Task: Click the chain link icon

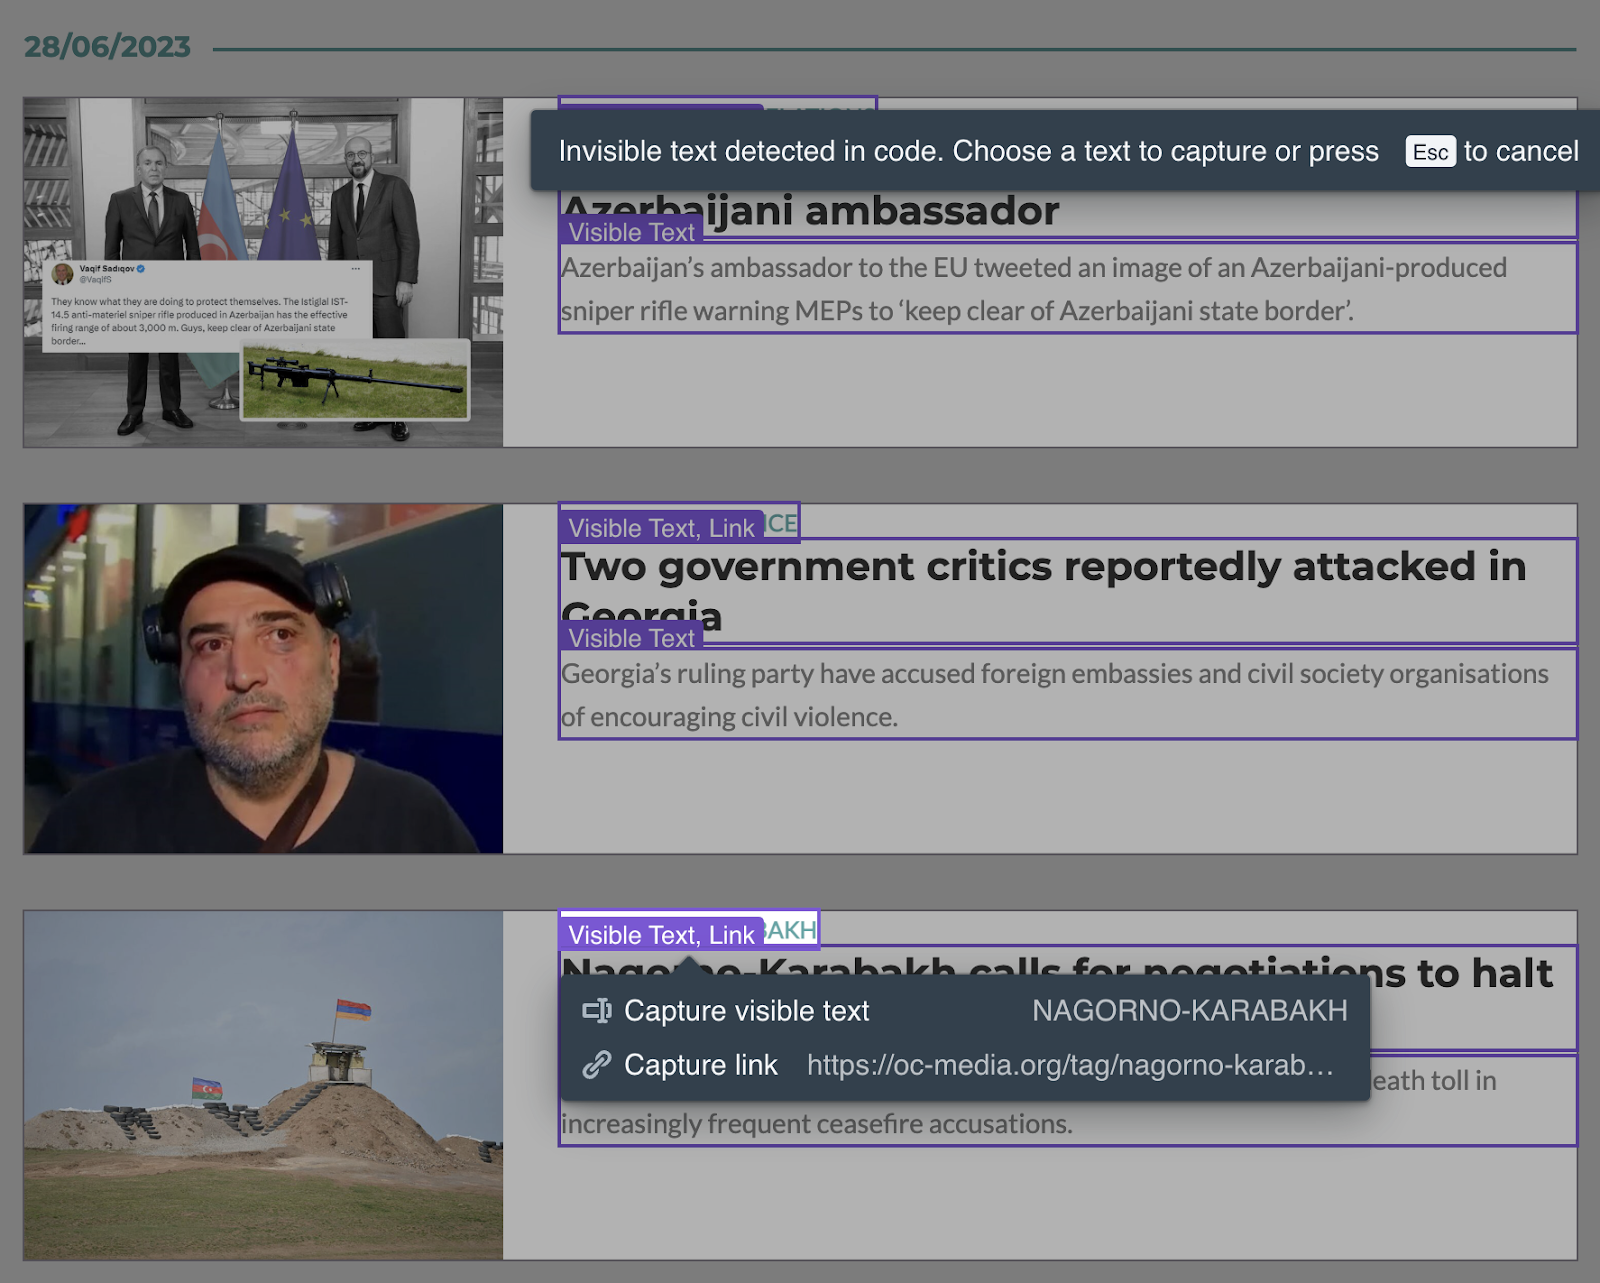Action: click(x=597, y=1065)
